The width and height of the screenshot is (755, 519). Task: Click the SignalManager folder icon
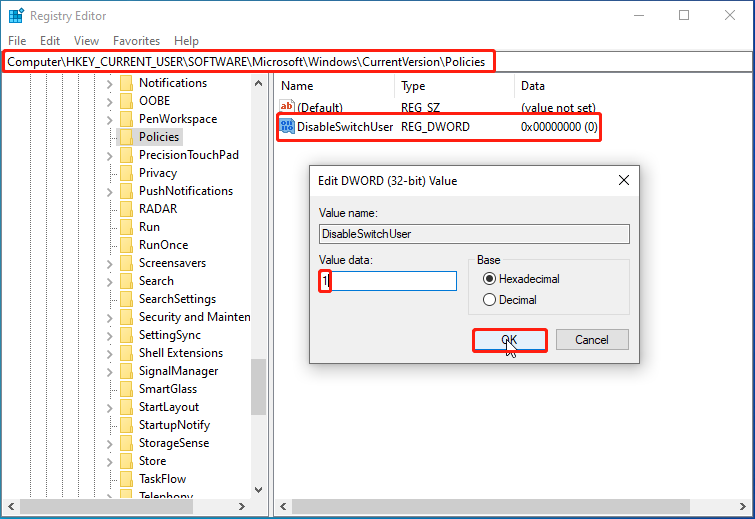point(127,371)
